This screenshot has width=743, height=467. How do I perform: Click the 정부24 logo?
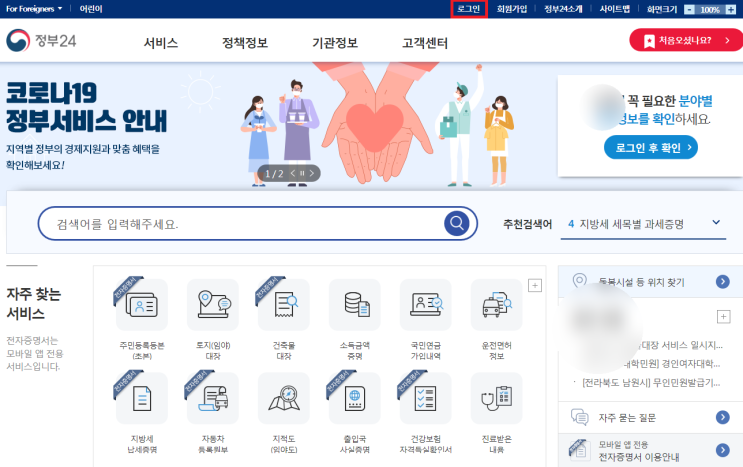pyautogui.click(x=41, y=41)
